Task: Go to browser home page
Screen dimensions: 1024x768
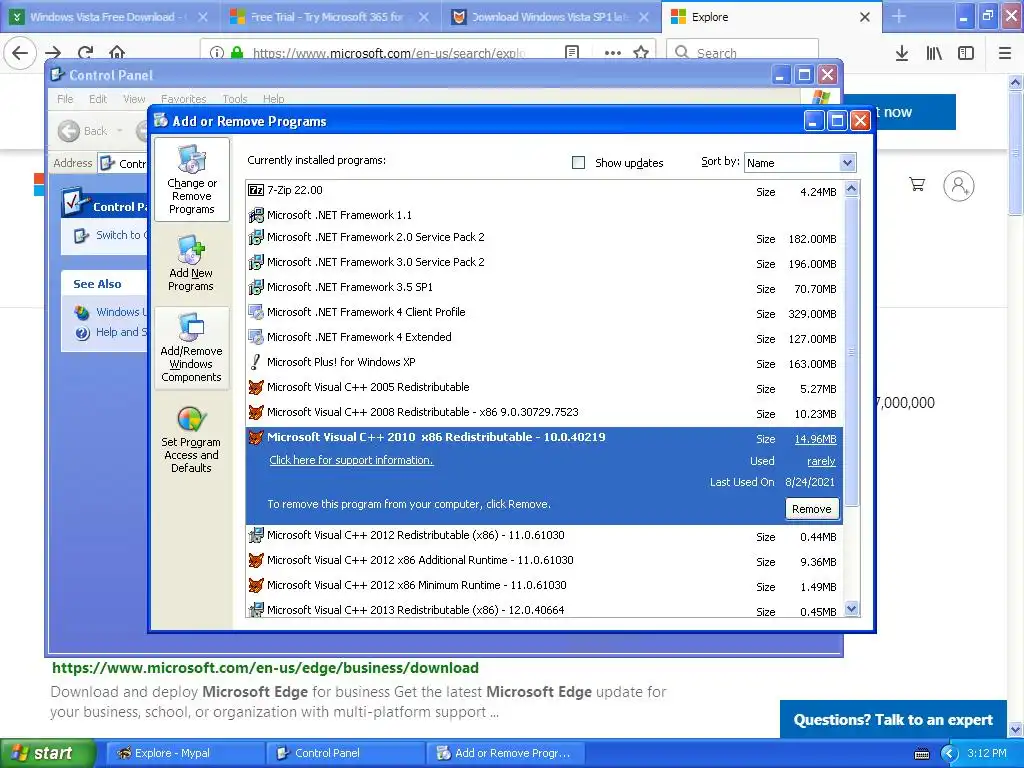Action: (x=117, y=52)
